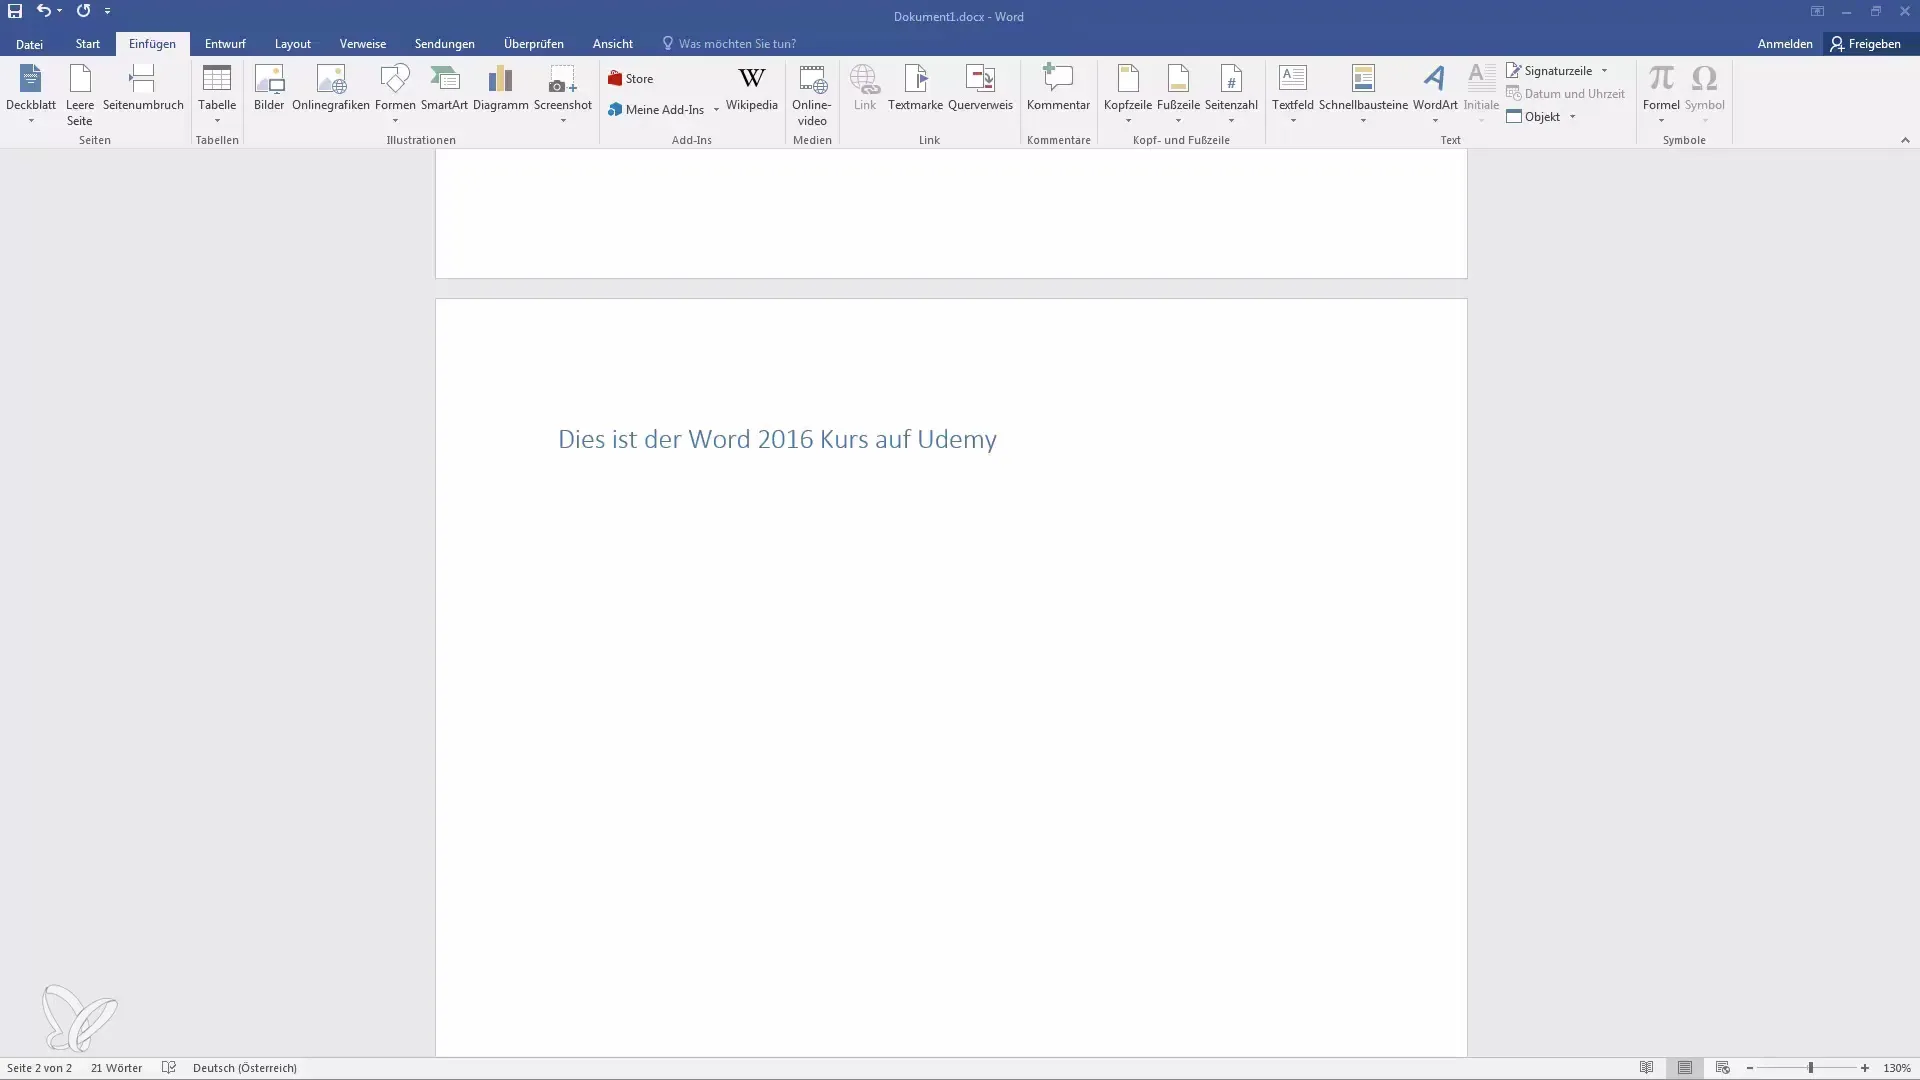Open the Screenshot dropdown
The image size is (1920, 1080).
coord(563,94)
